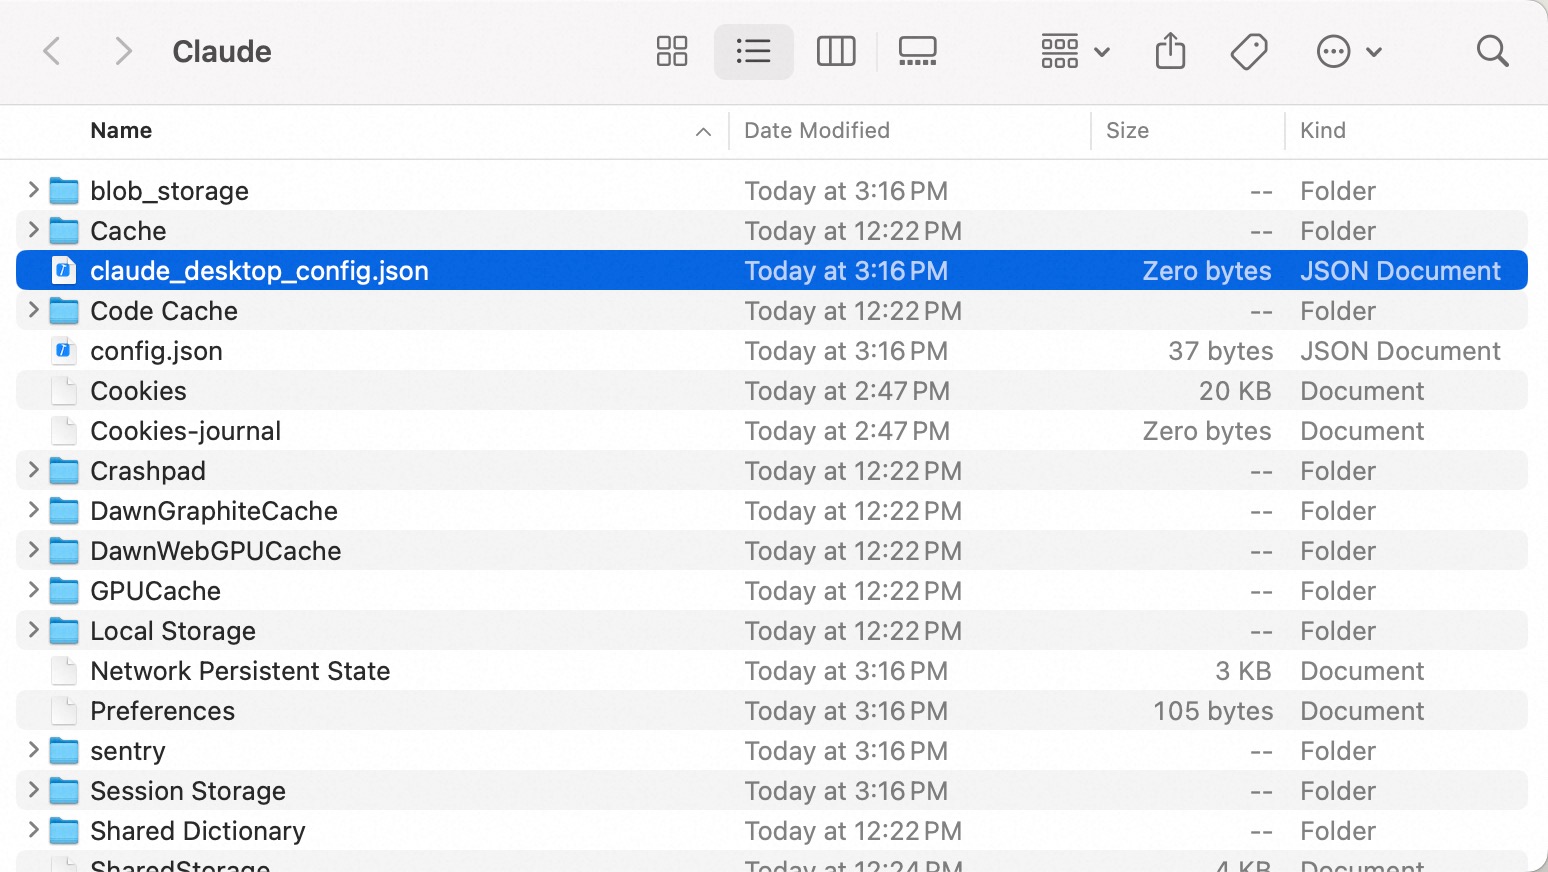This screenshot has height=872, width=1548.
Task: Expand the Crashpad folder
Action: [x=33, y=470]
